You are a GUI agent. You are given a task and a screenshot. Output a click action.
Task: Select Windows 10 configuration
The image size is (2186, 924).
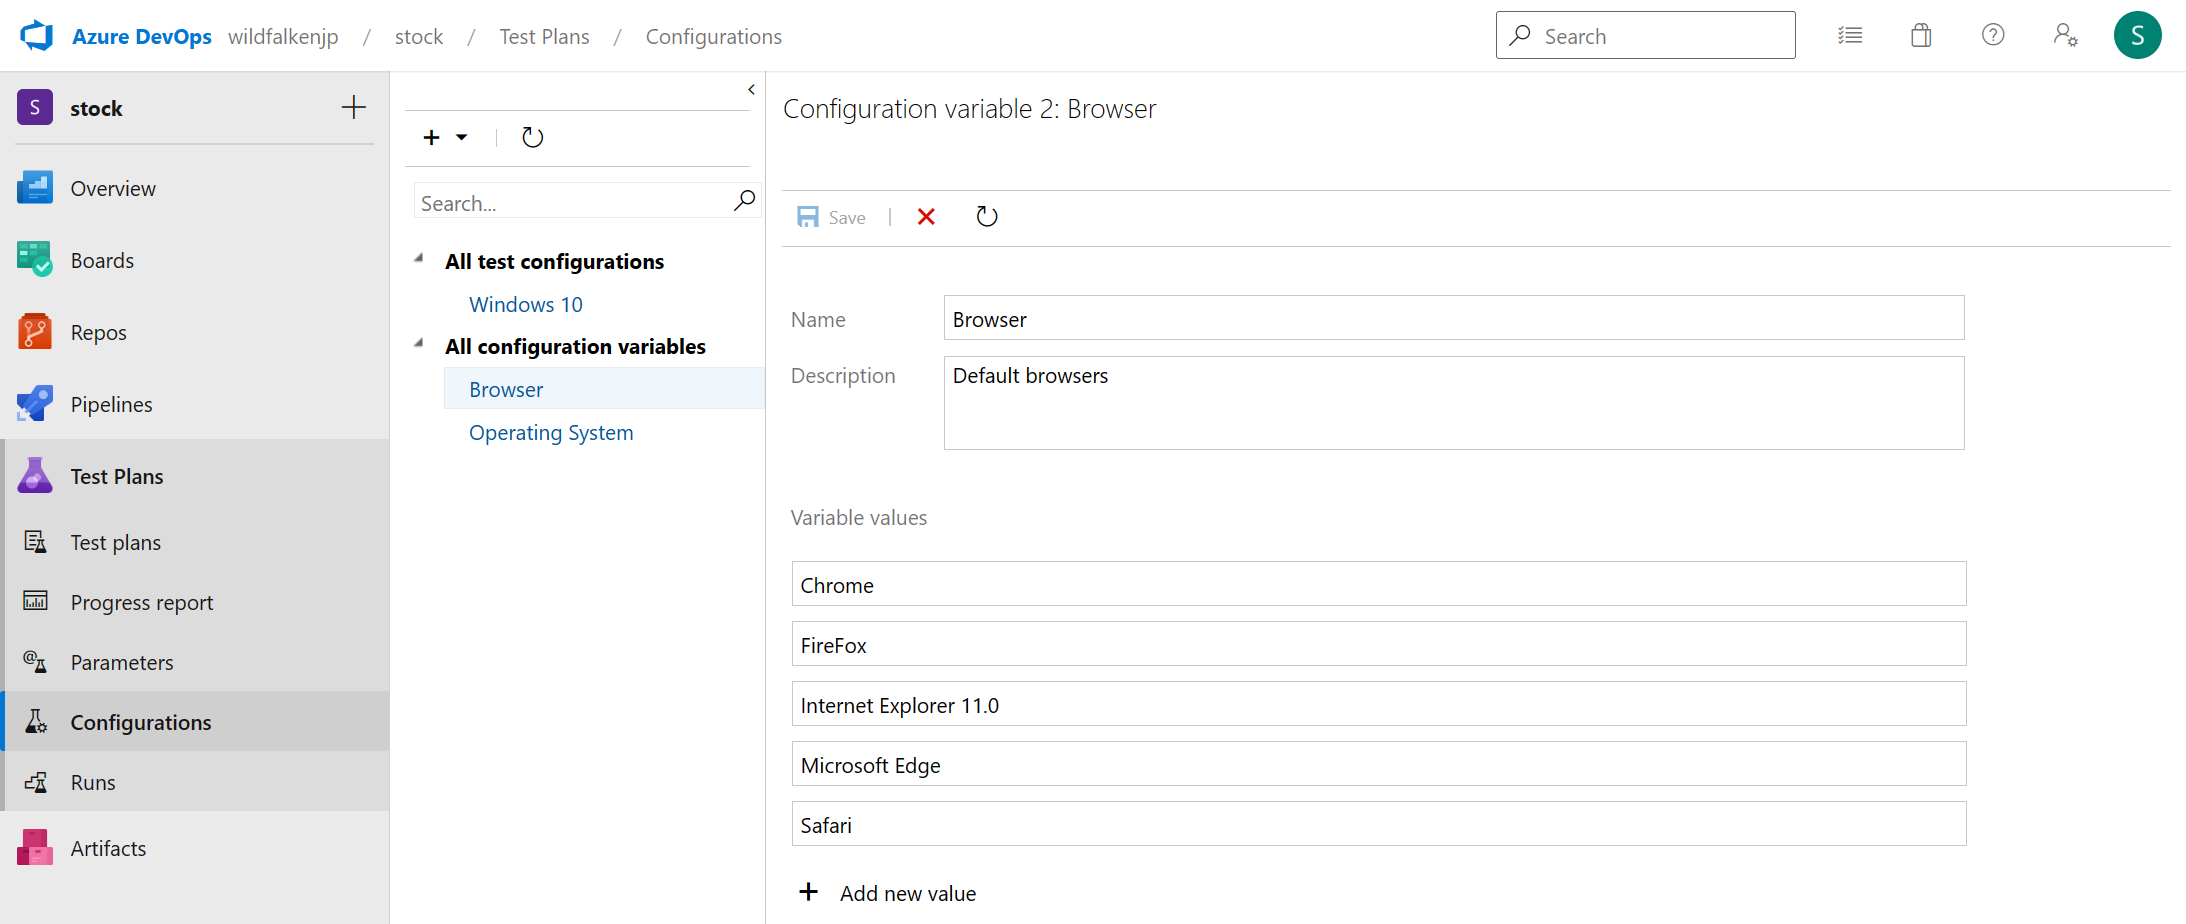click(x=526, y=304)
